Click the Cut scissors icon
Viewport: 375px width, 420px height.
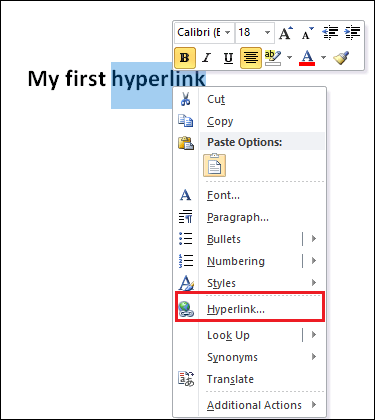tap(186, 99)
